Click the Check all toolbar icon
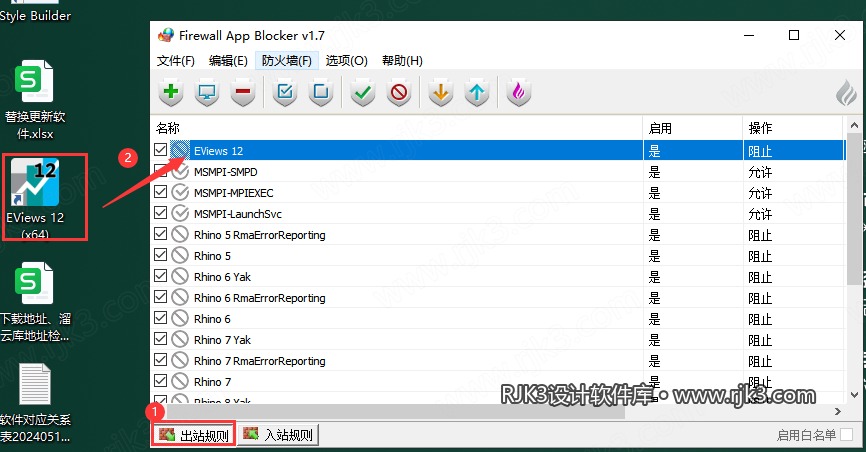This screenshot has height=452, width=866. point(285,92)
